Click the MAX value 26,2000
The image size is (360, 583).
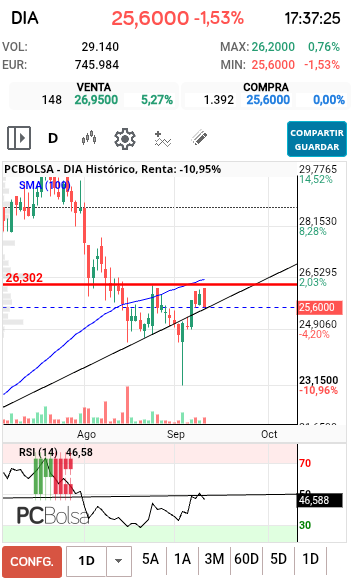coord(273,47)
